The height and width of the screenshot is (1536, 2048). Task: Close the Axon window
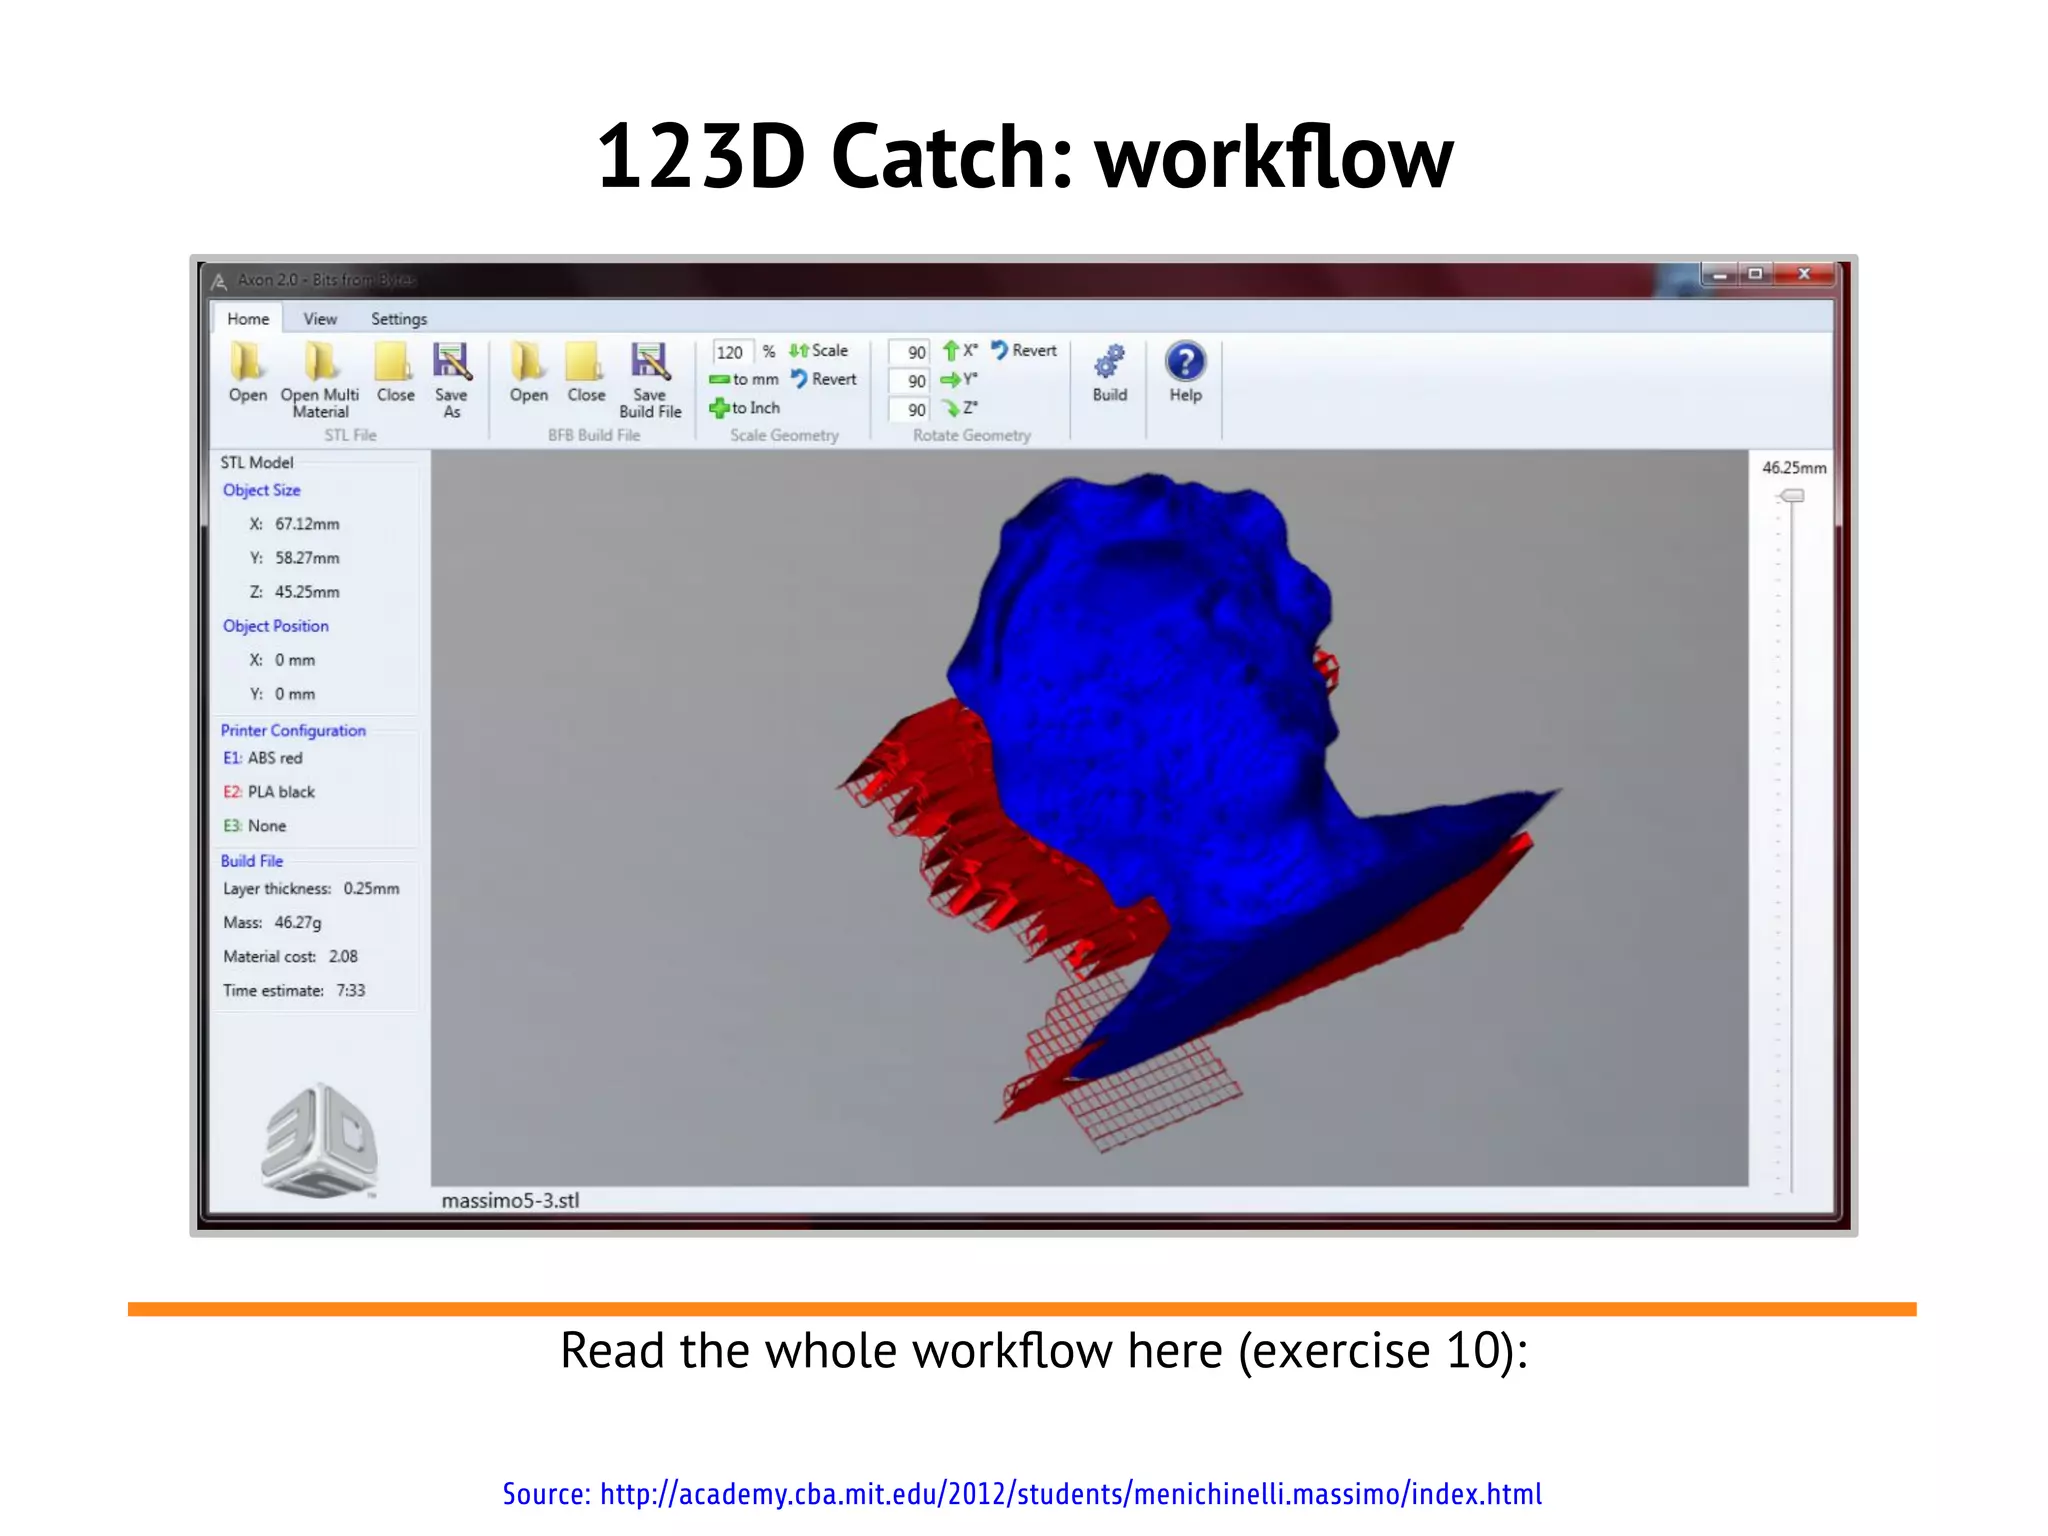pos(1804,274)
